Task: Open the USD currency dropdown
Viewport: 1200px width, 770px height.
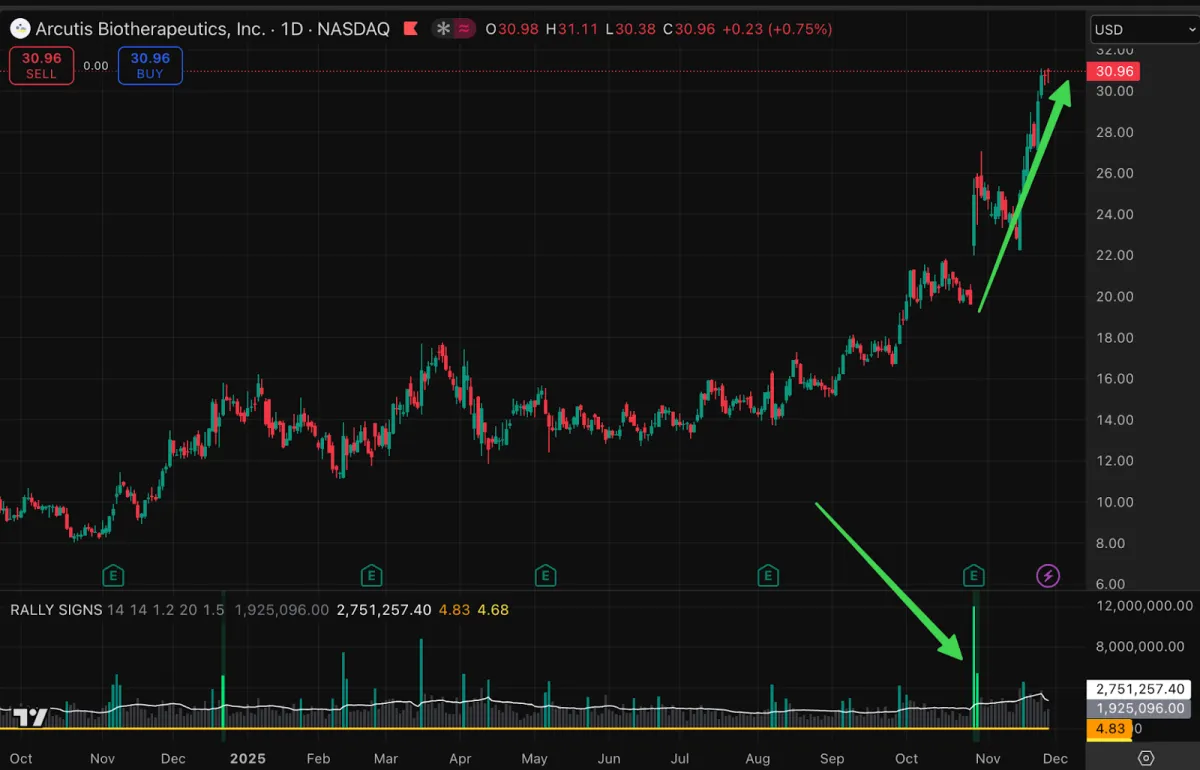Action: (x=1144, y=30)
